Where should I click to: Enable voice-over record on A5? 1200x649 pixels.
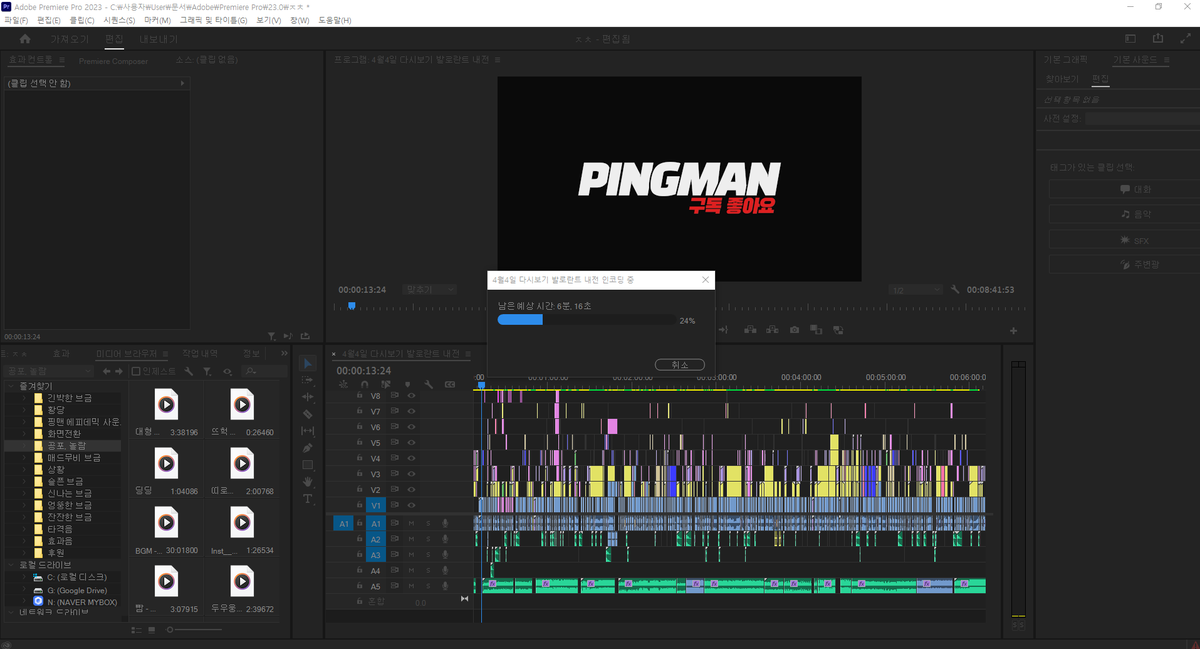coord(445,586)
